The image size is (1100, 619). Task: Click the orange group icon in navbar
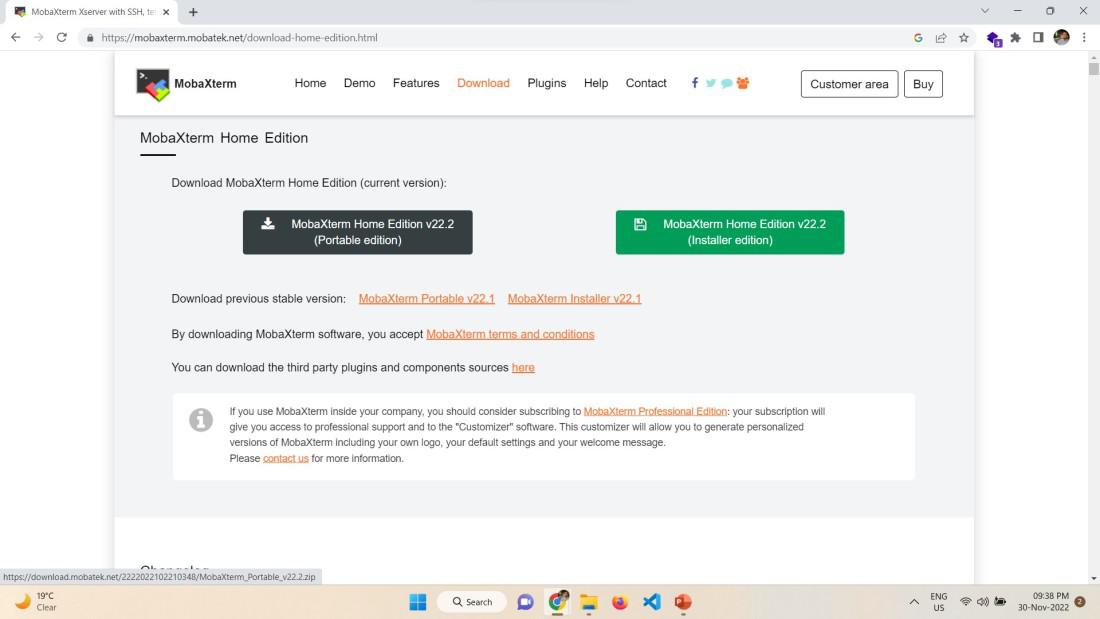click(743, 83)
